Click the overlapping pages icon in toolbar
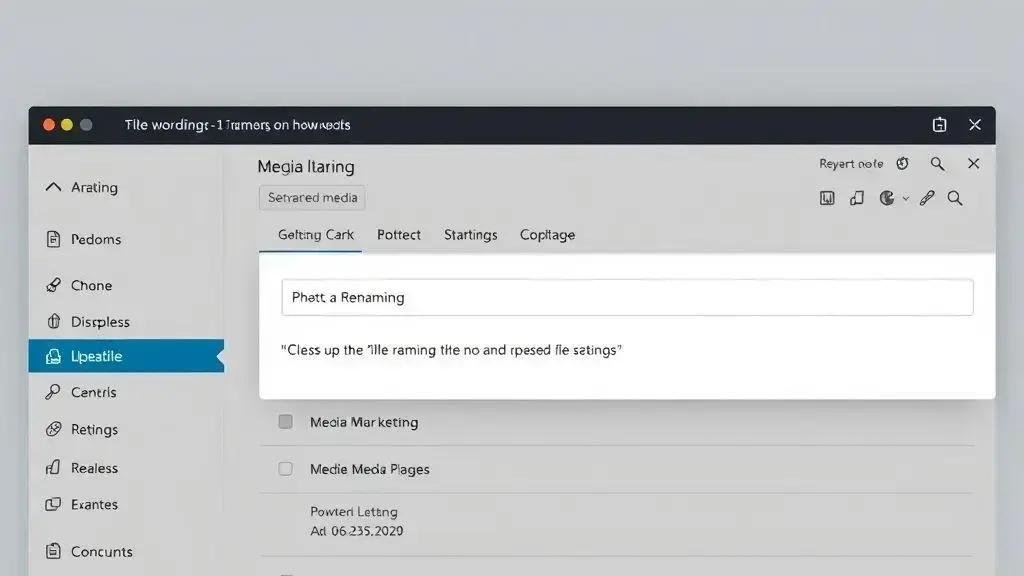The height and width of the screenshot is (576, 1024). (856, 198)
